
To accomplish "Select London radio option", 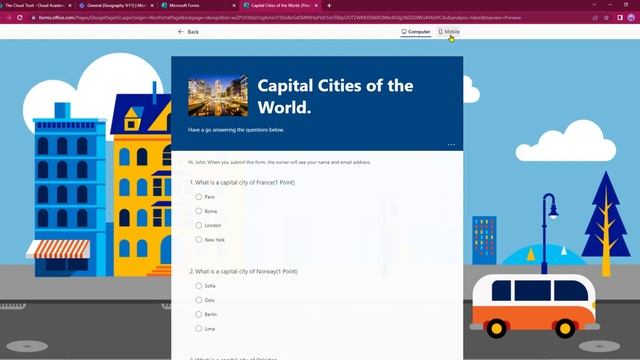I will coord(199,225).
